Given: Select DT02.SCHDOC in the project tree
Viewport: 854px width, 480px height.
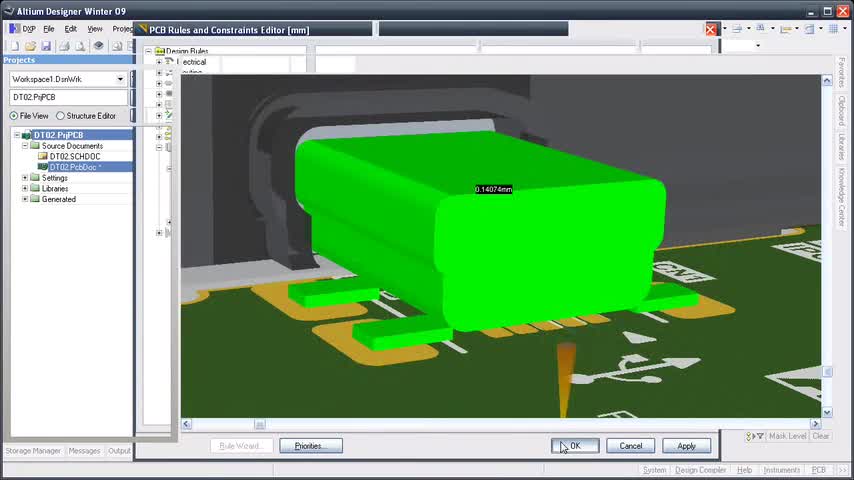Looking at the screenshot, I should tap(75, 156).
